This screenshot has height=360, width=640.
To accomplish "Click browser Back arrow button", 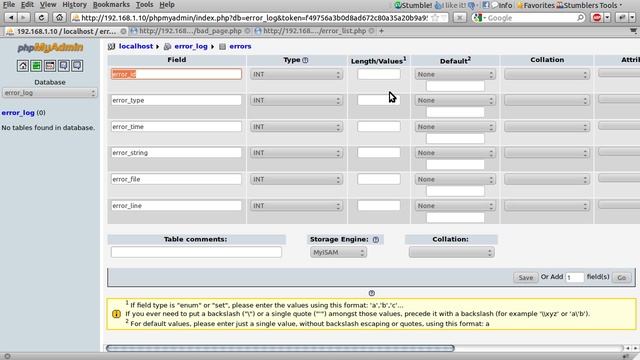I will (11, 18).
